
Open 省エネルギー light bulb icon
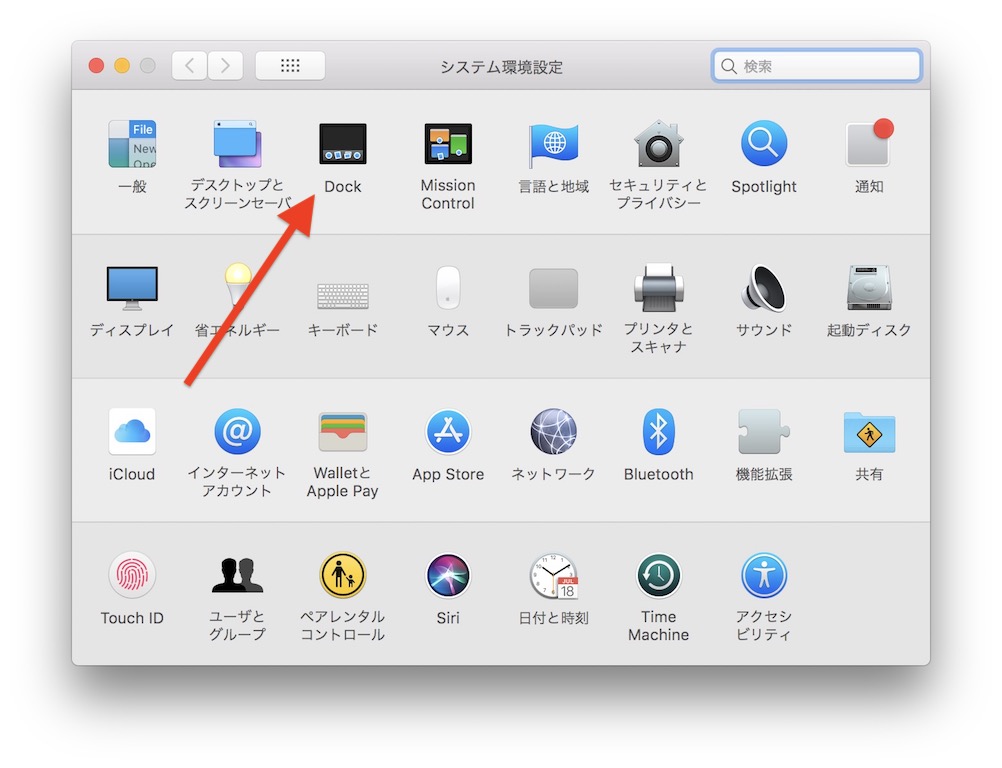pos(237,286)
